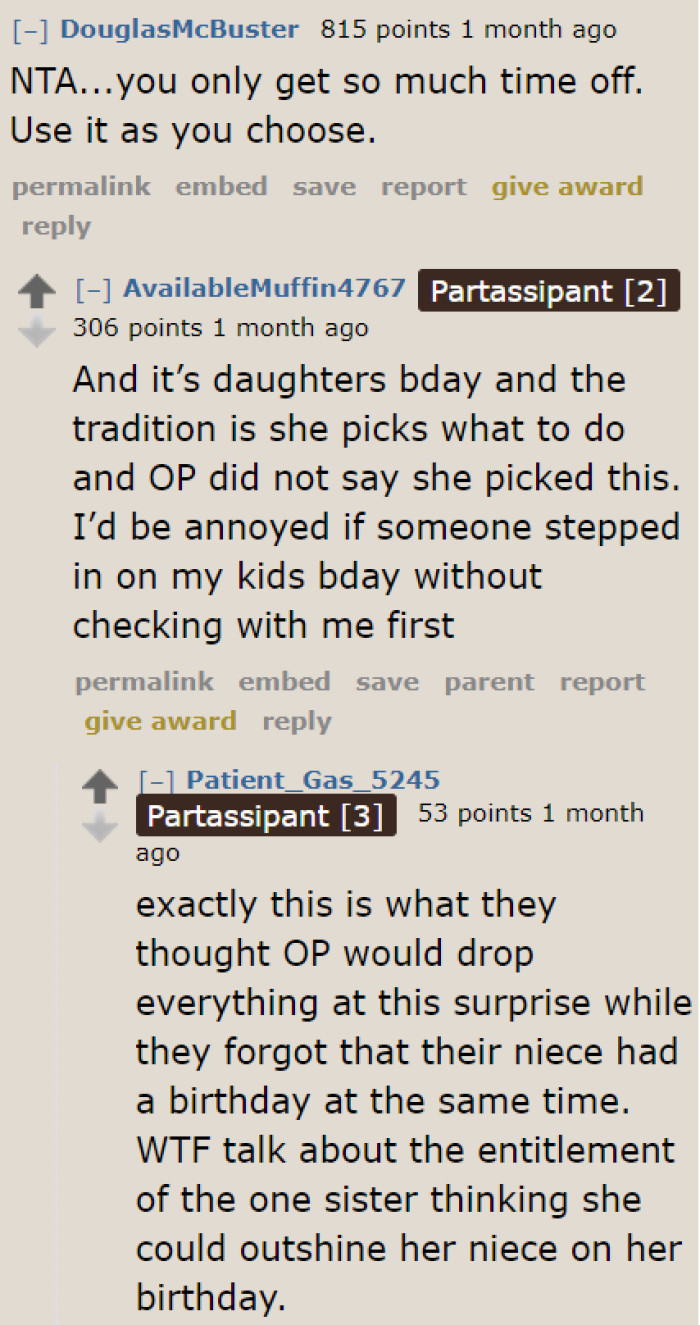Upvote AvailableMuffin4767's comment
Screen dimensions: 700x1325
[x=37, y=291]
